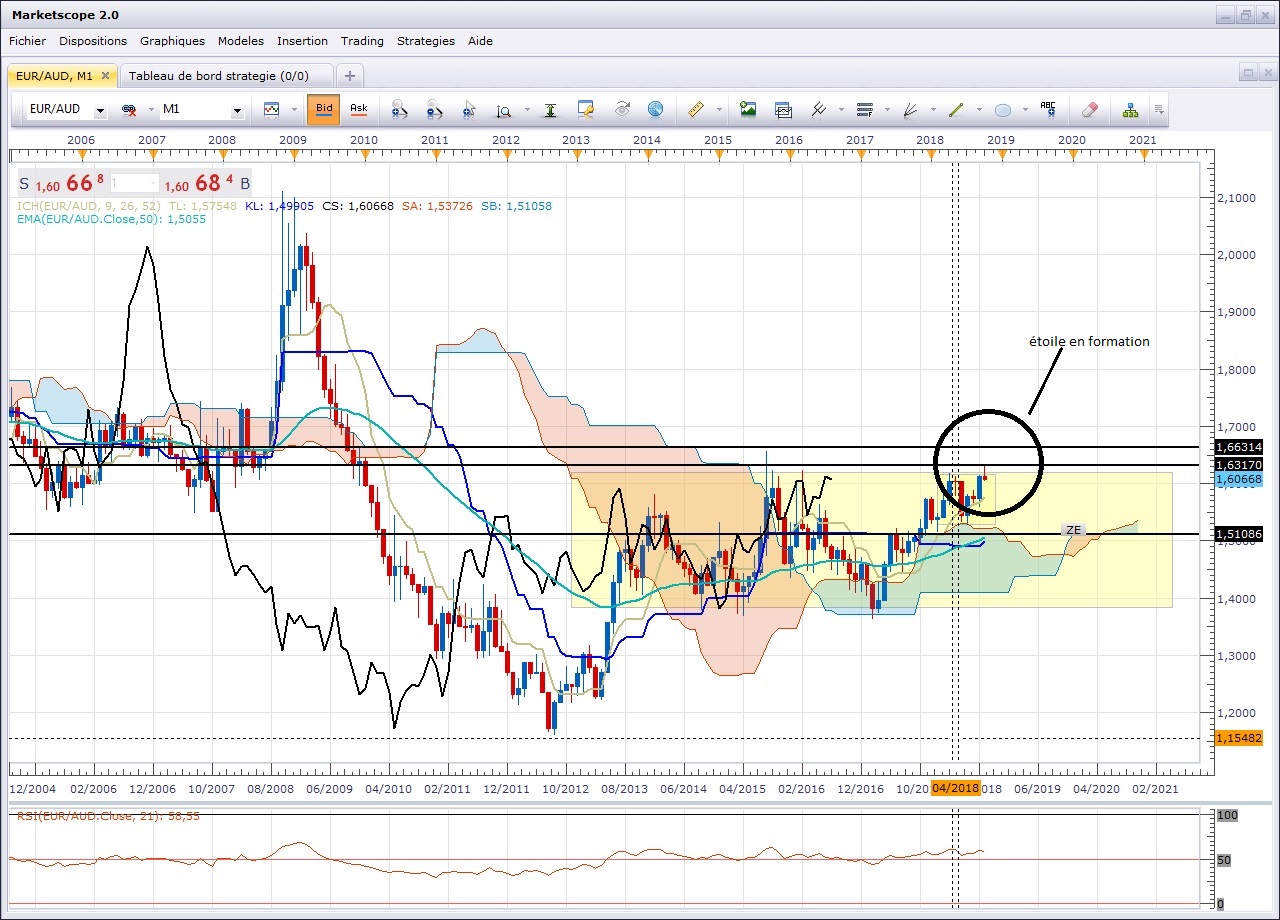Select the ABC text label tool
The image size is (1280, 920).
coord(1047,109)
